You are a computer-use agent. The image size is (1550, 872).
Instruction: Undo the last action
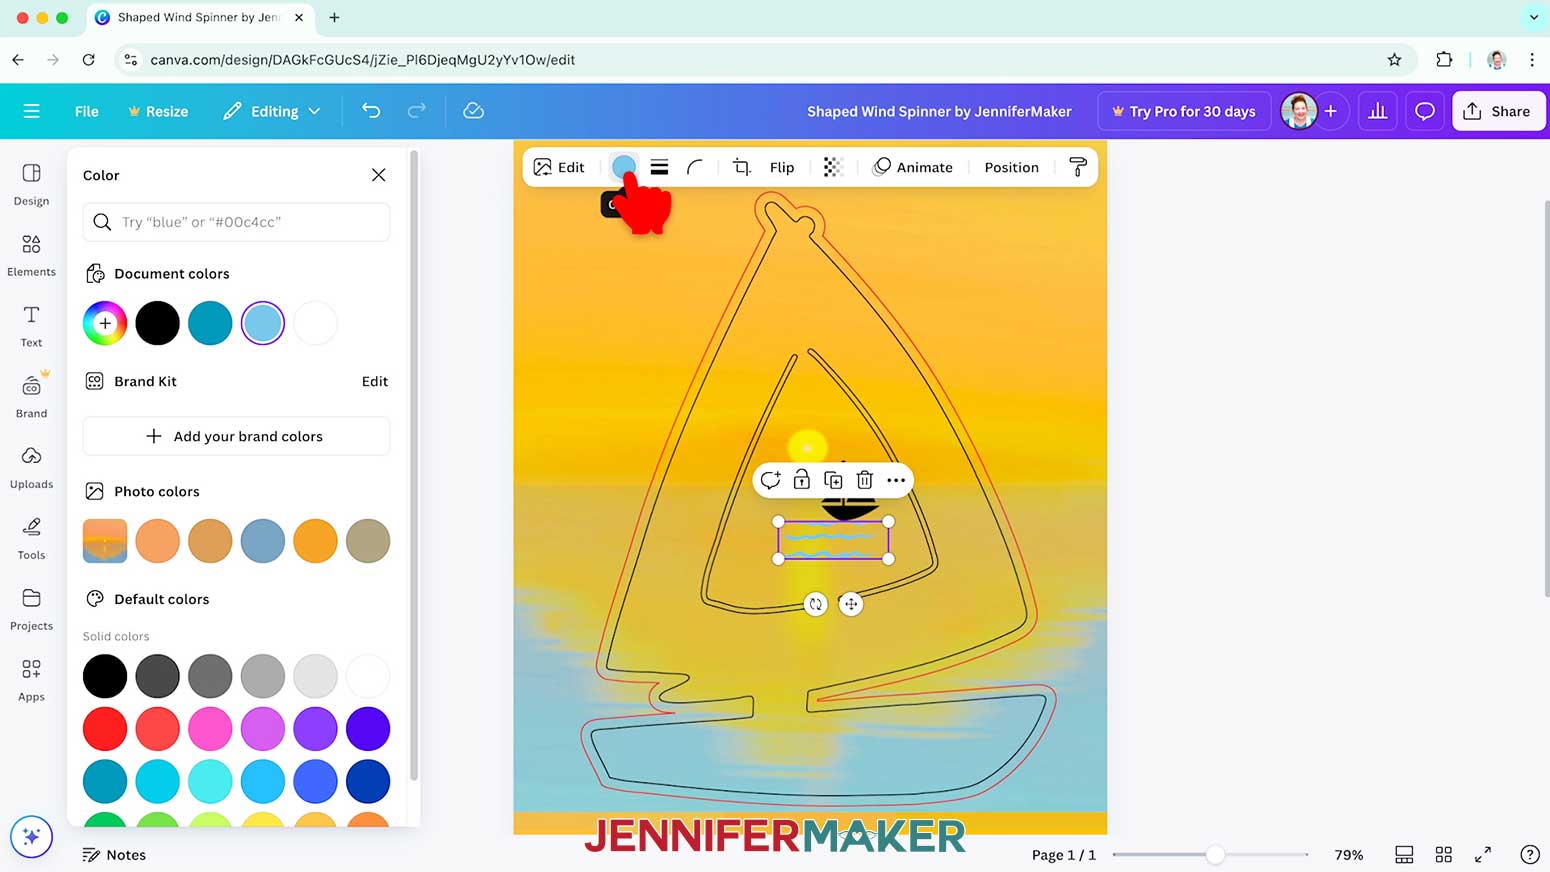point(371,111)
